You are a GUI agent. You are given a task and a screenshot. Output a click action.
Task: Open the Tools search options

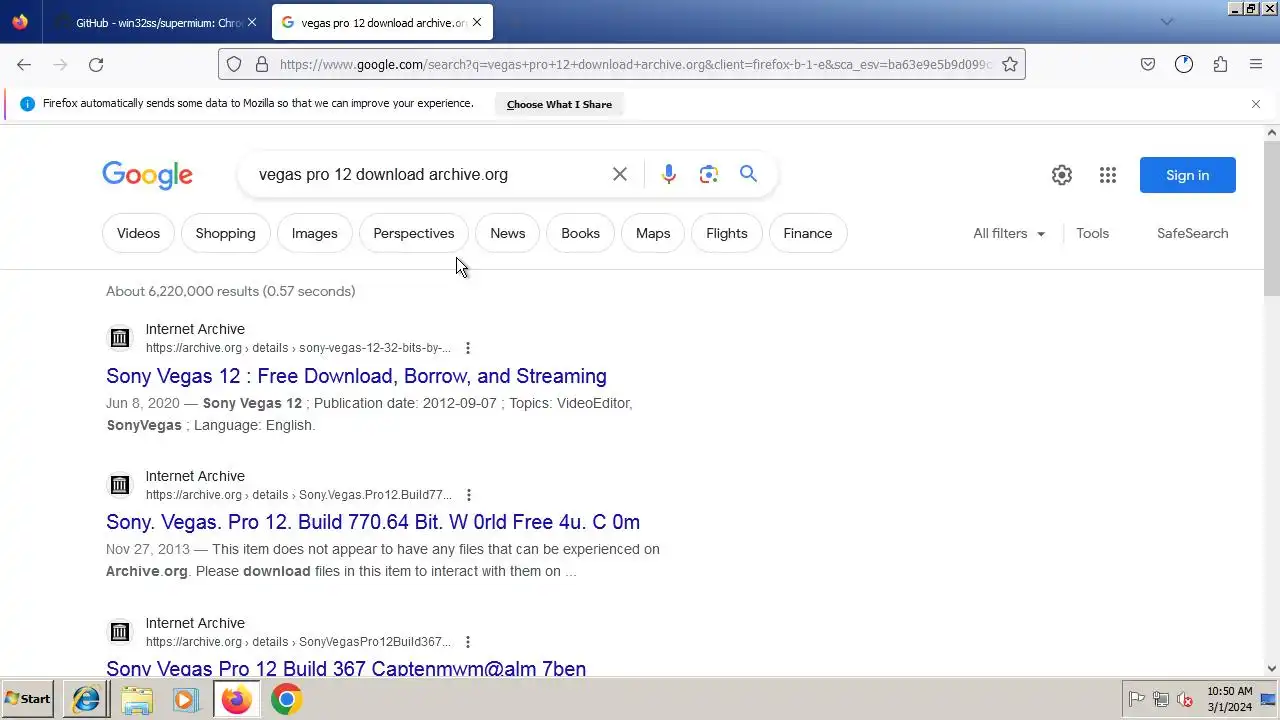click(x=1092, y=233)
